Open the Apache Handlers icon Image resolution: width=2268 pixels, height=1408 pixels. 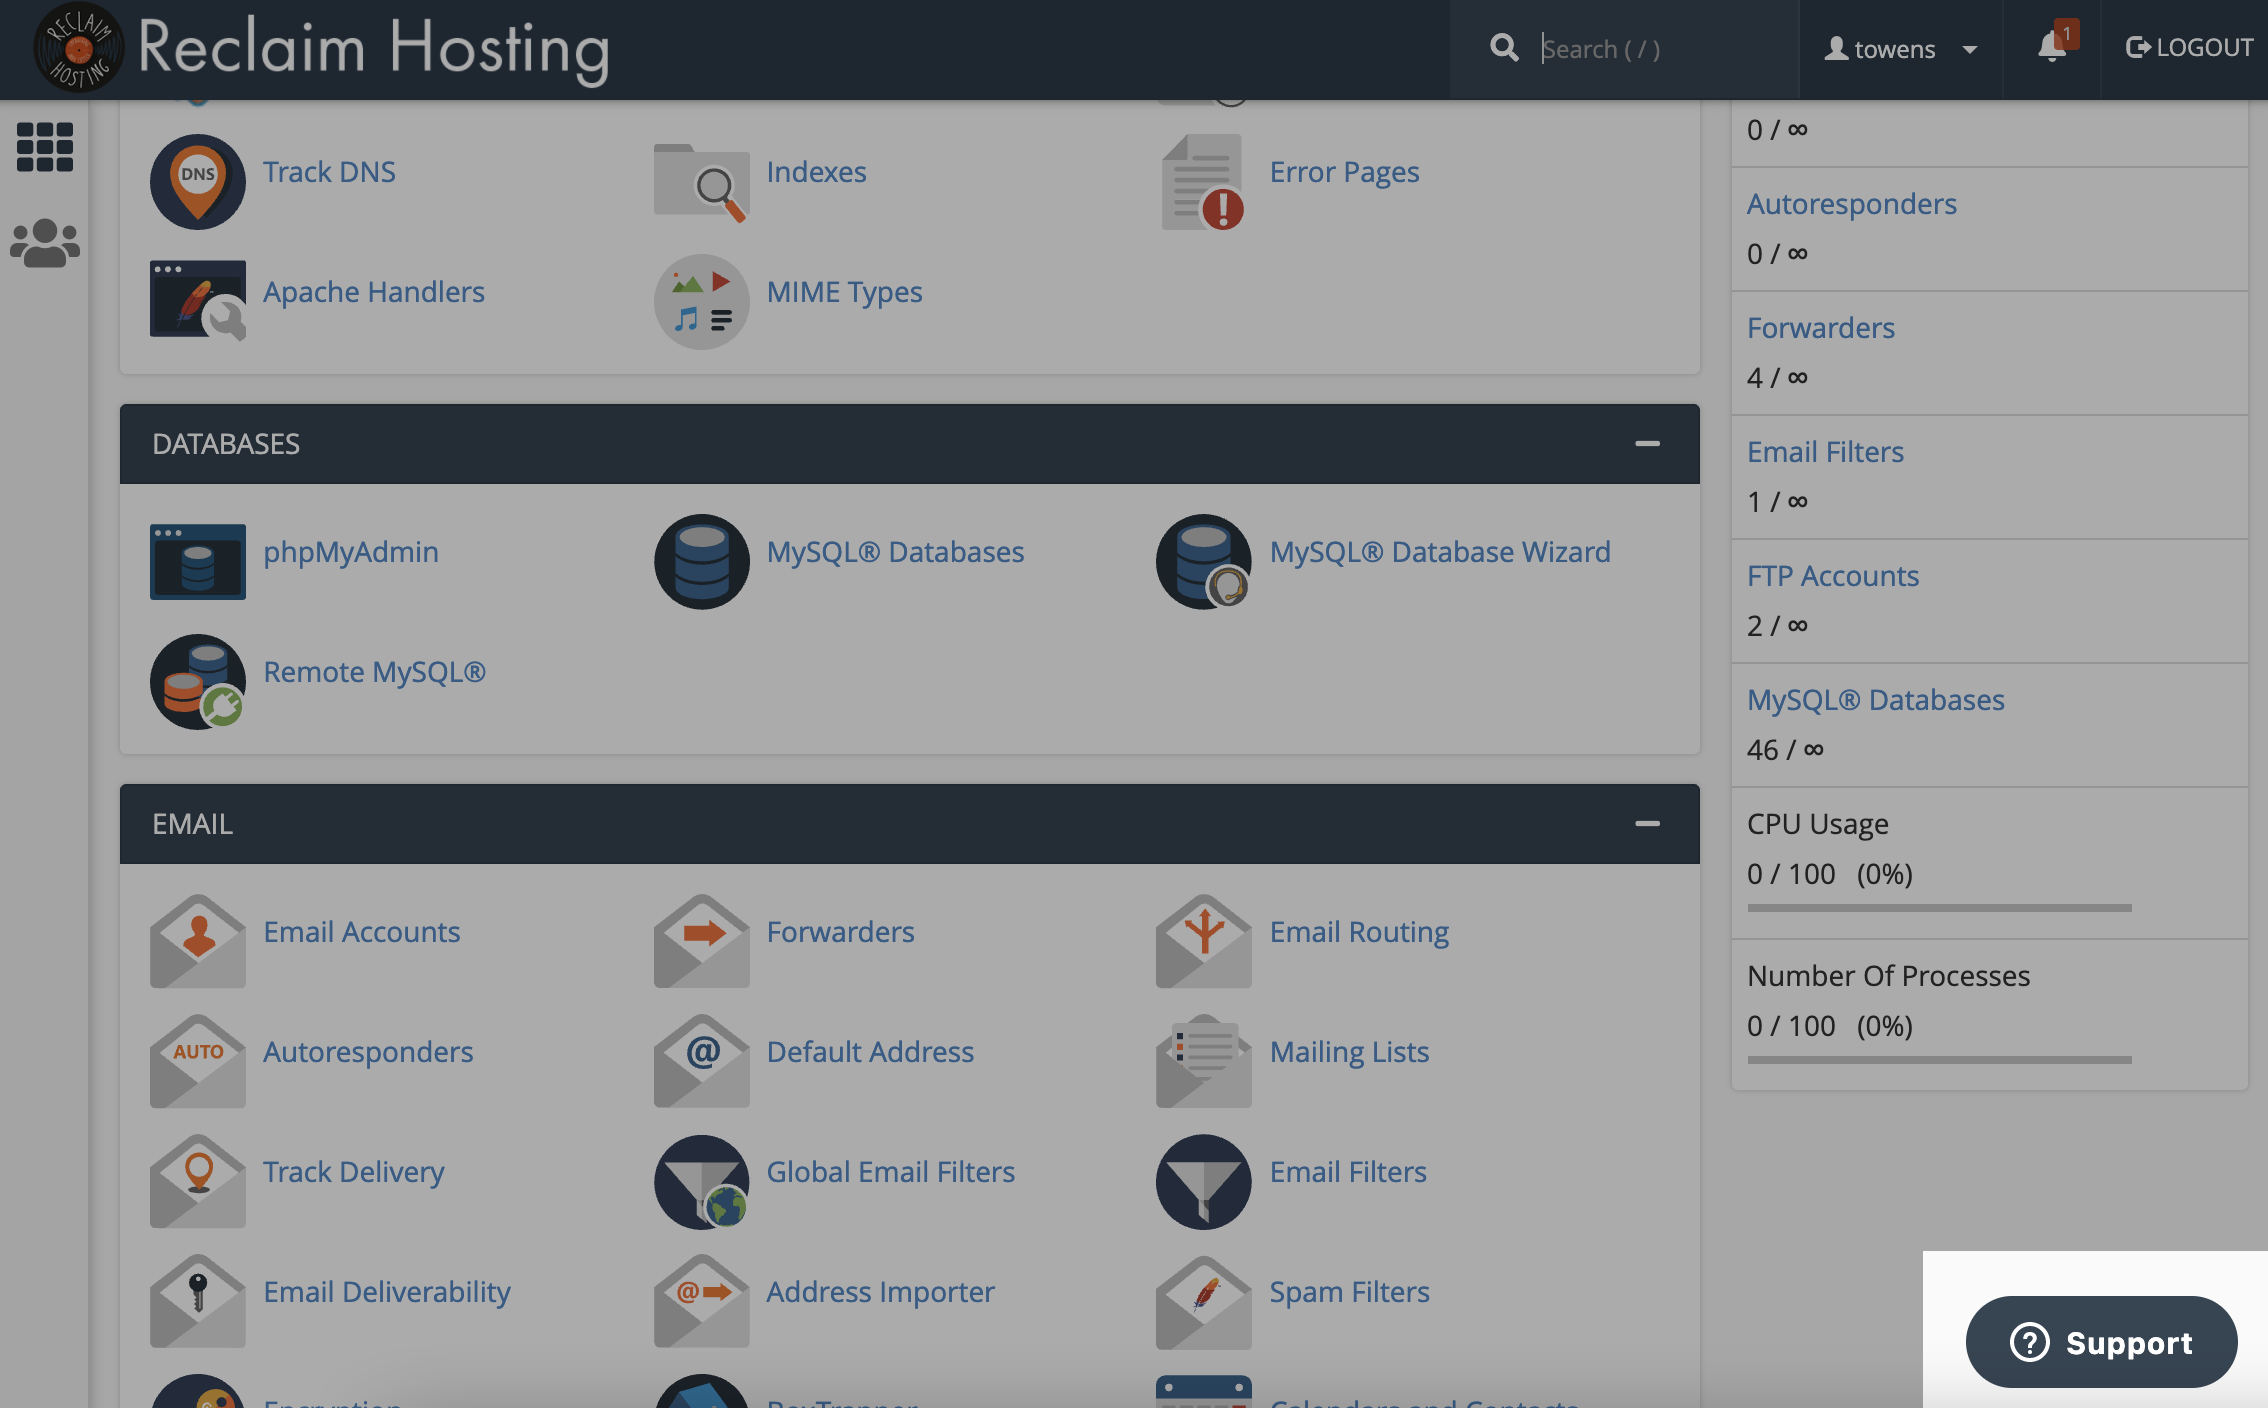[197, 300]
